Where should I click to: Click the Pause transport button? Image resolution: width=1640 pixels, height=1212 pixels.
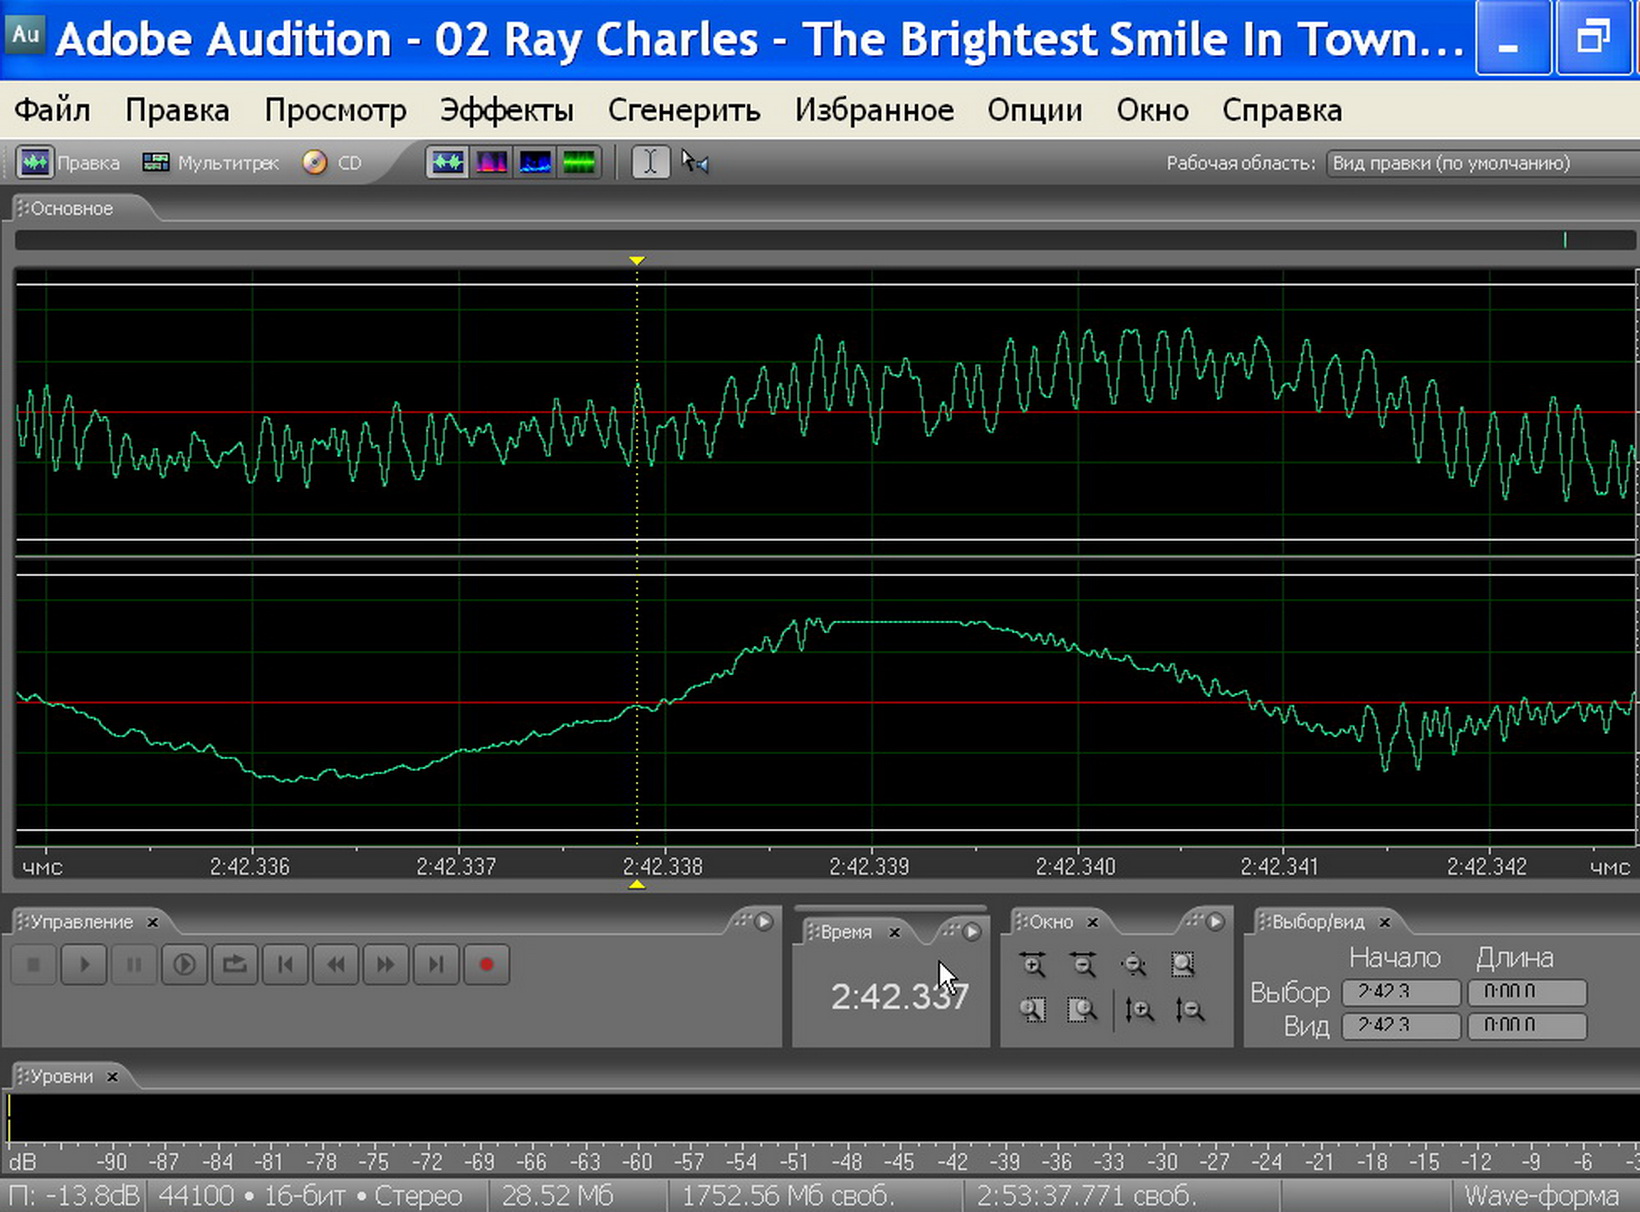[x=134, y=965]
